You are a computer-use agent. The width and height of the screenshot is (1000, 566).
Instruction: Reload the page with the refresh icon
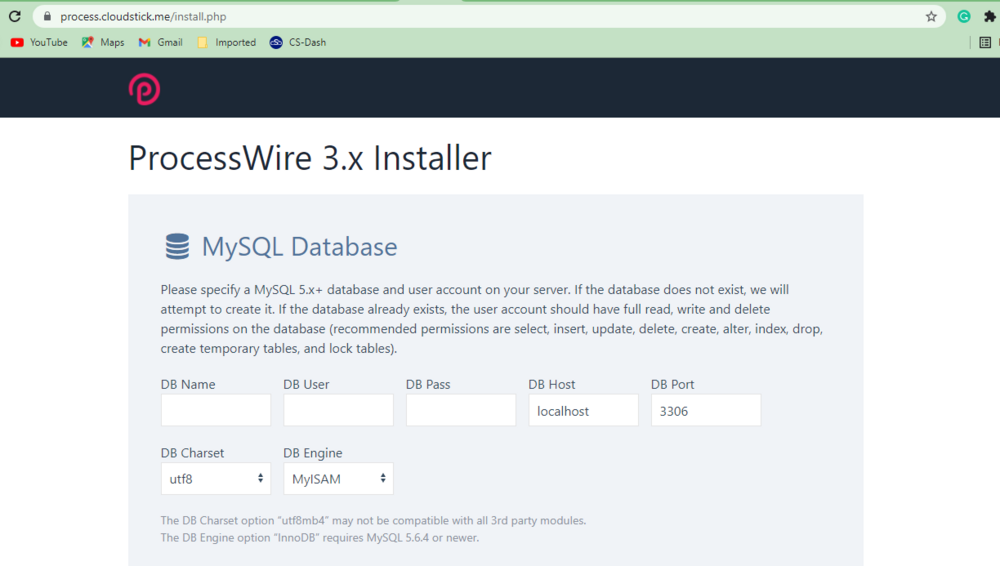15,16
